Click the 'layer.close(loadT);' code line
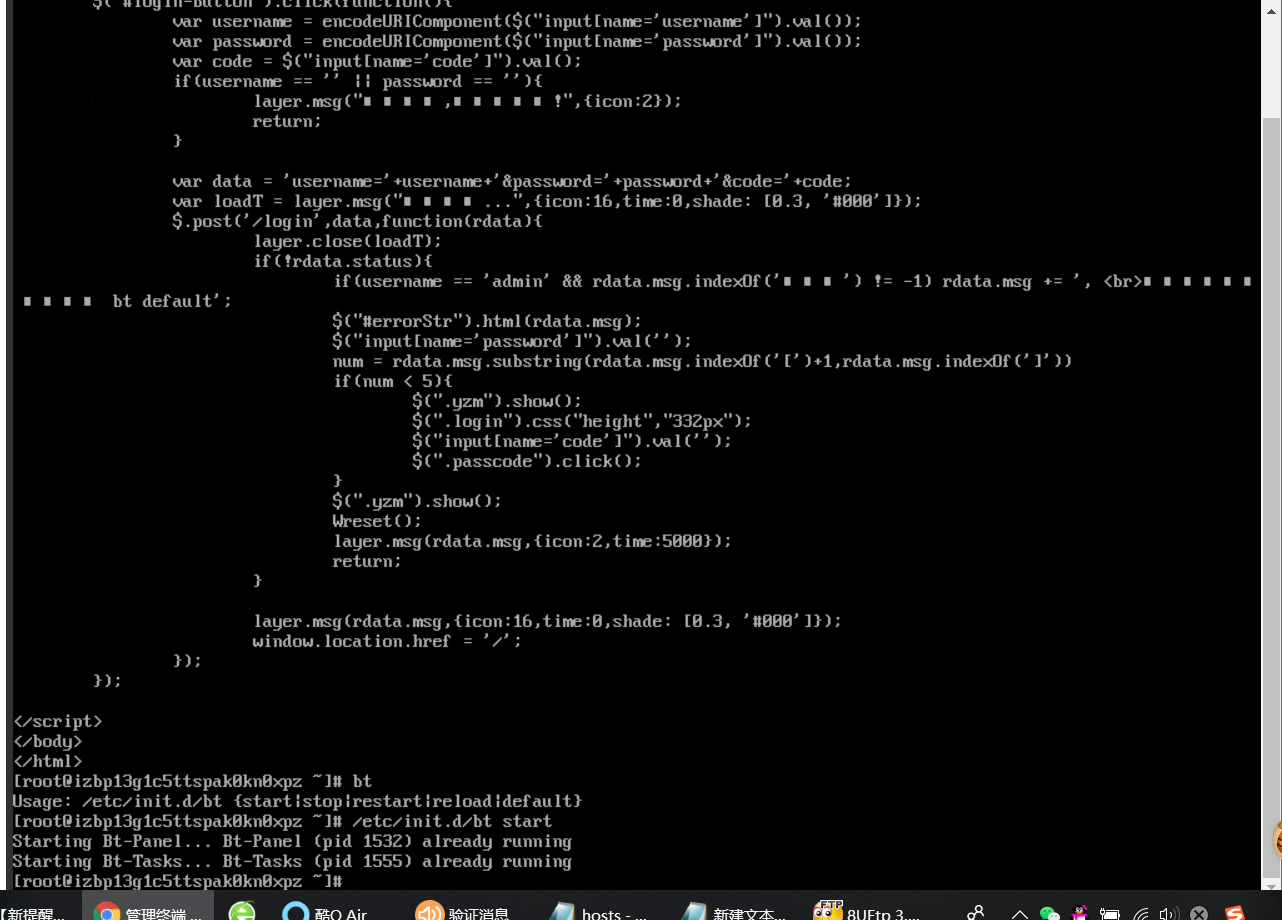The height and width of the screenshot is (920, 1282). click(x=347, y=241)
